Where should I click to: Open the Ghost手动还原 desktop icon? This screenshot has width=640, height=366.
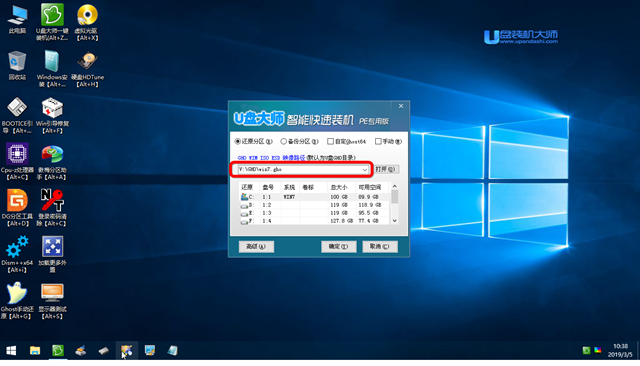(16, 301)
